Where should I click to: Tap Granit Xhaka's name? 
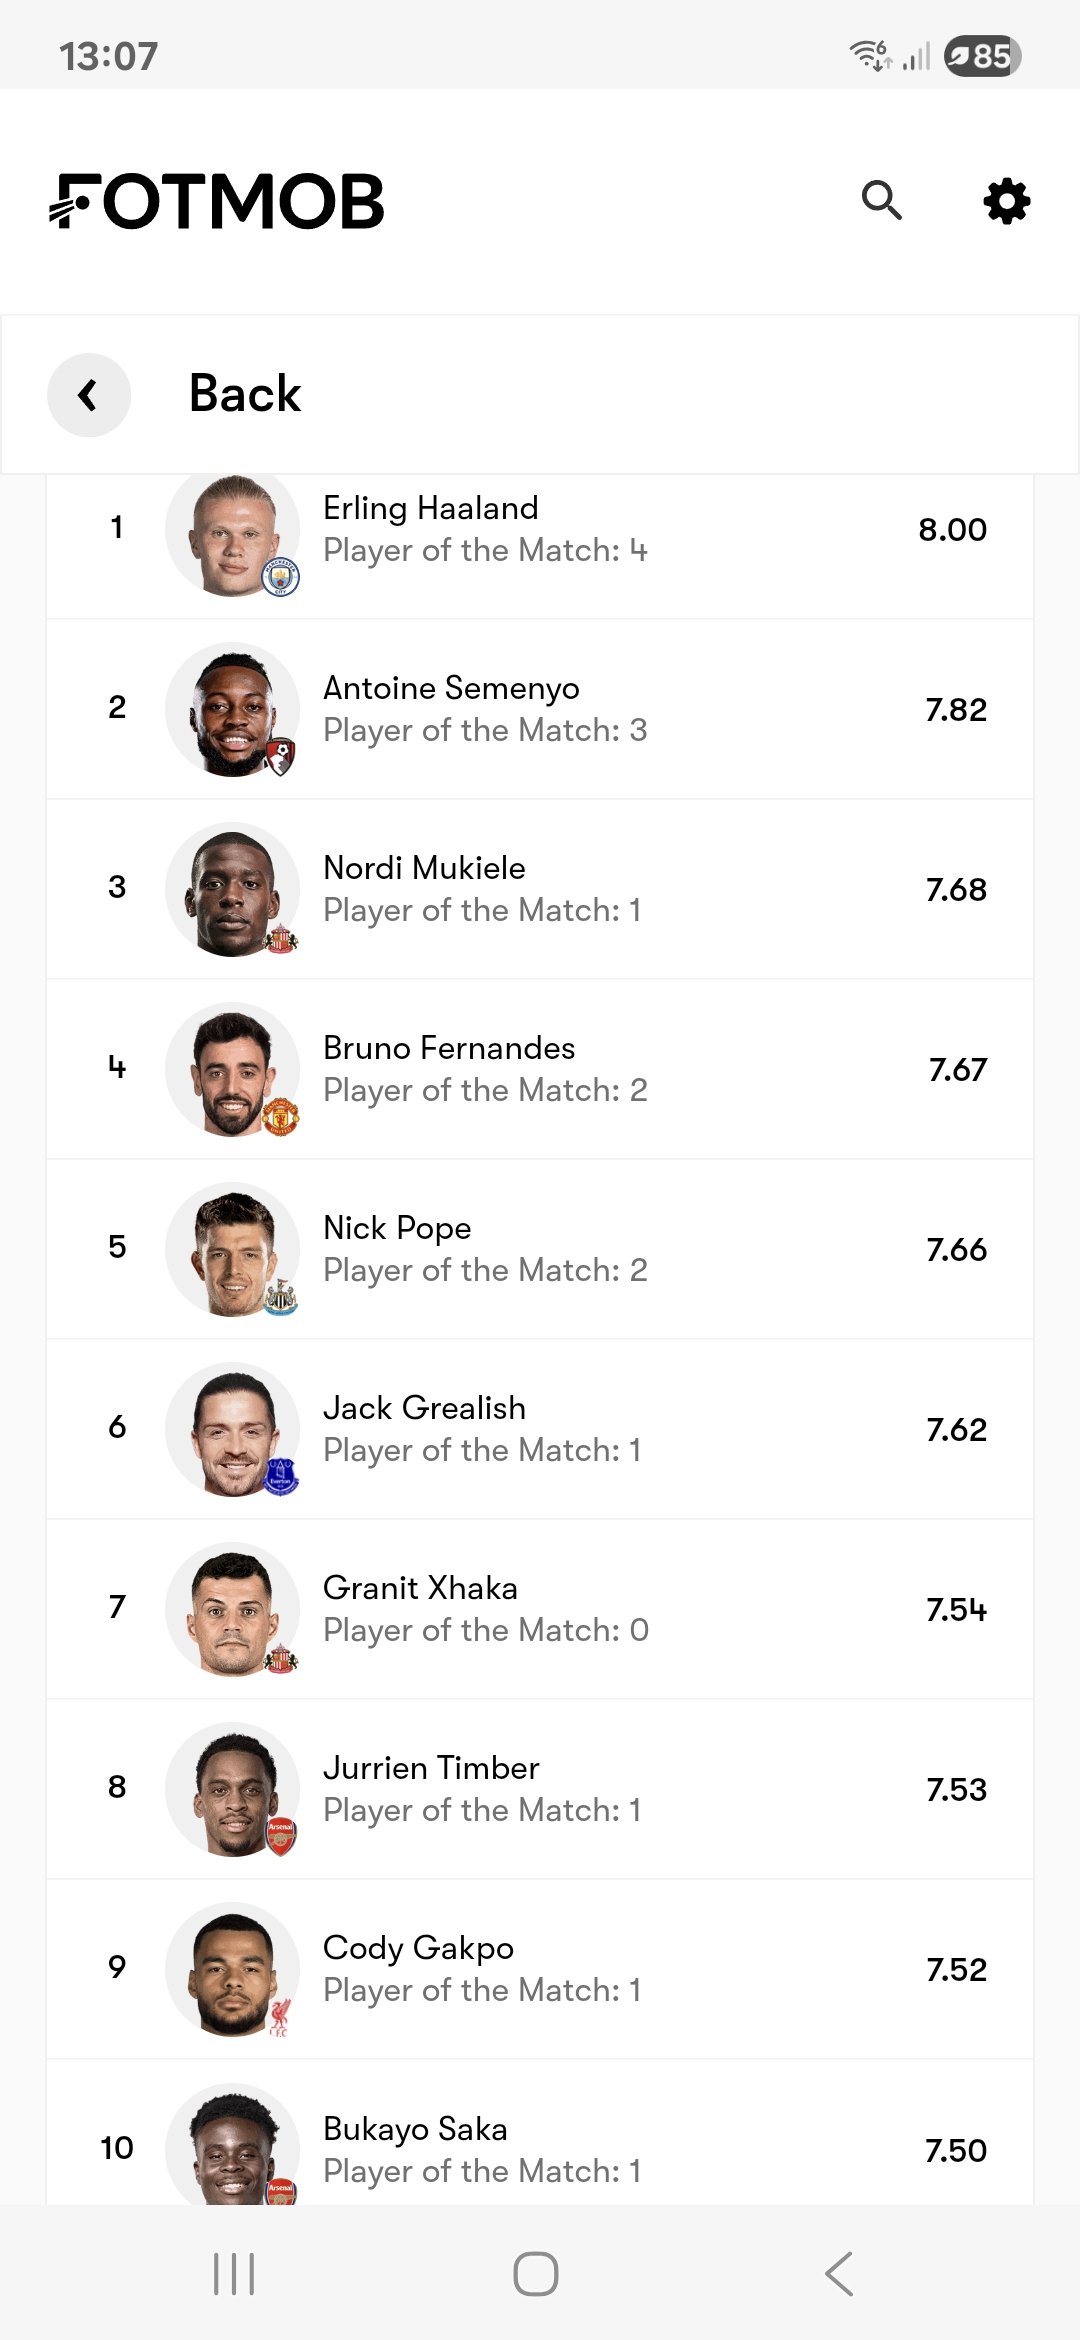(420, 1588)
